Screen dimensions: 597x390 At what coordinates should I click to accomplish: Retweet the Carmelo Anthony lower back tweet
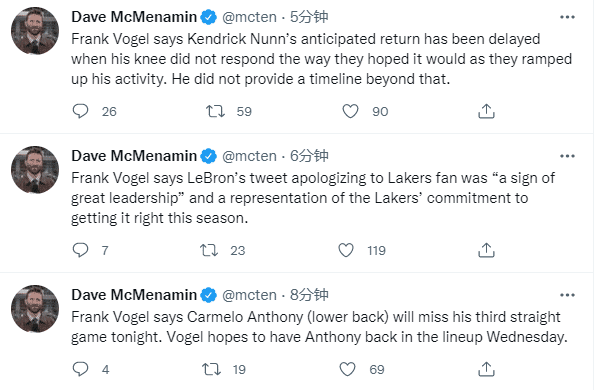click(211, 369)
